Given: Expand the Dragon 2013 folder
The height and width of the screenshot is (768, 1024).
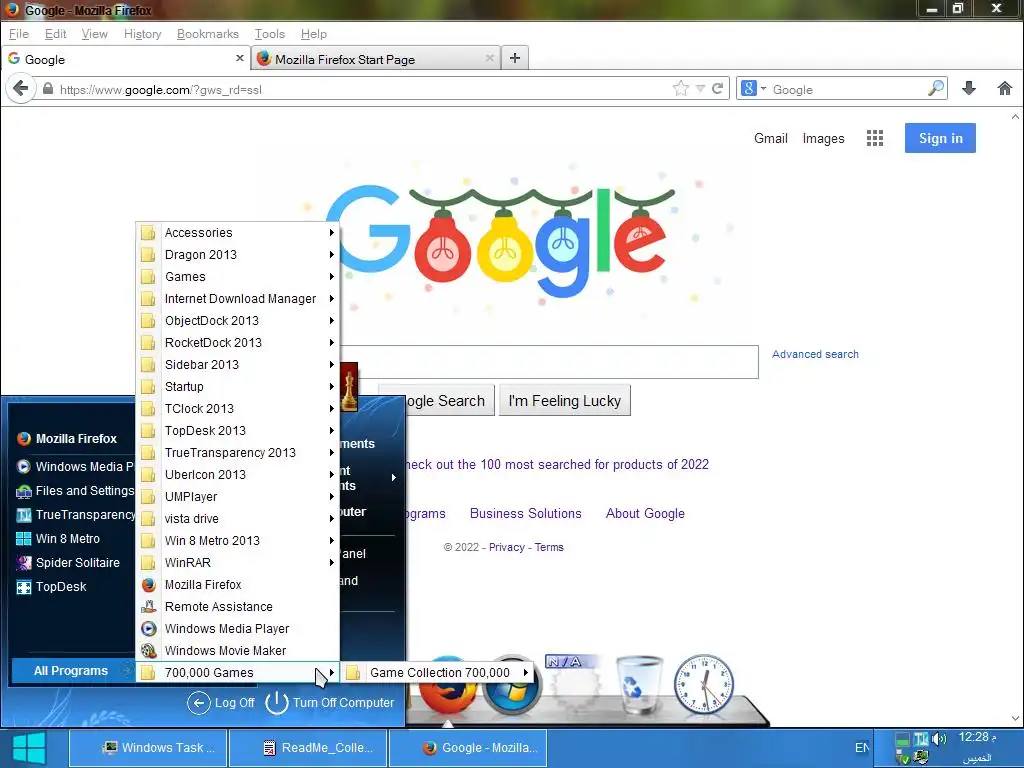Looking at the screenshot, I should tap(238, 255).
